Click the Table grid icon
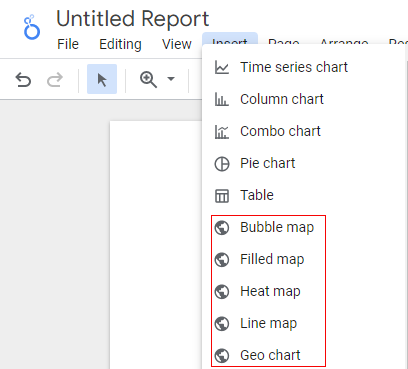 click(222, 196)
